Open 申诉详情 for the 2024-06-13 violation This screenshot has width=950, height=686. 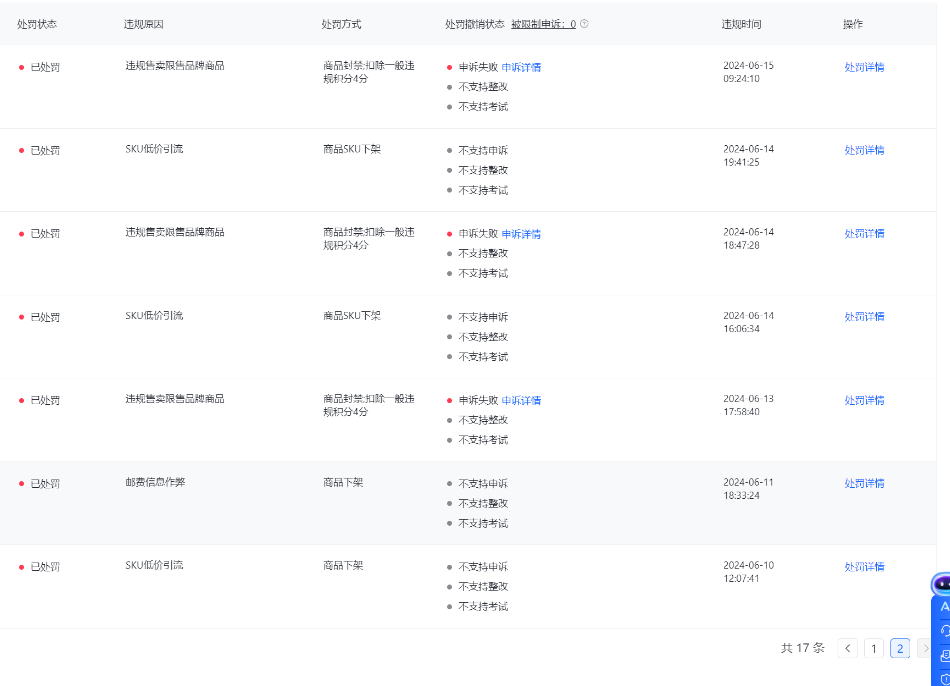point(521,400)
